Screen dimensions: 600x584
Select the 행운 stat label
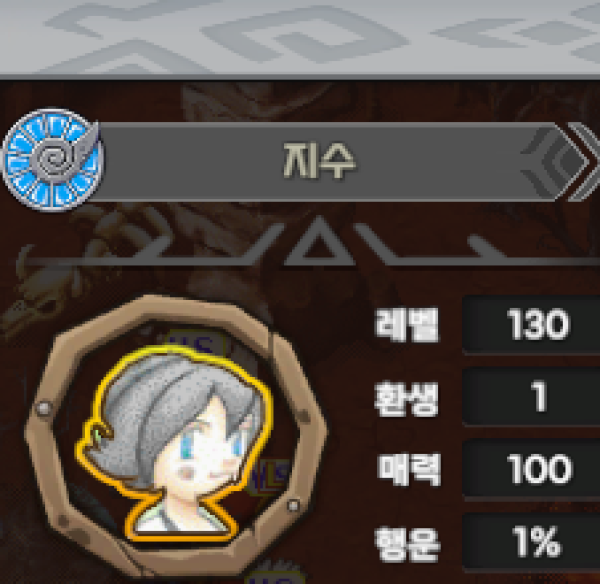click(407, 544)
